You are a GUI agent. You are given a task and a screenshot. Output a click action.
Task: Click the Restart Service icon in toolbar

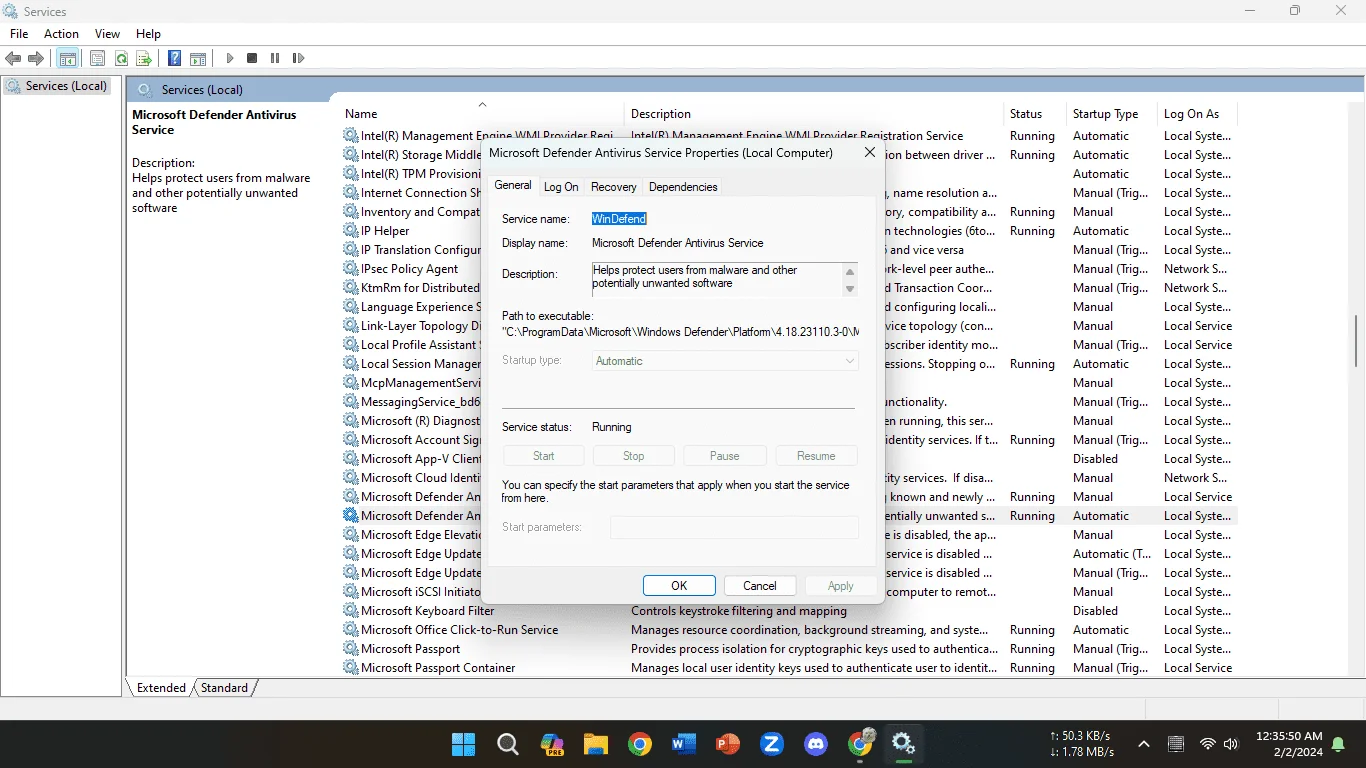[x=298, y=59]
